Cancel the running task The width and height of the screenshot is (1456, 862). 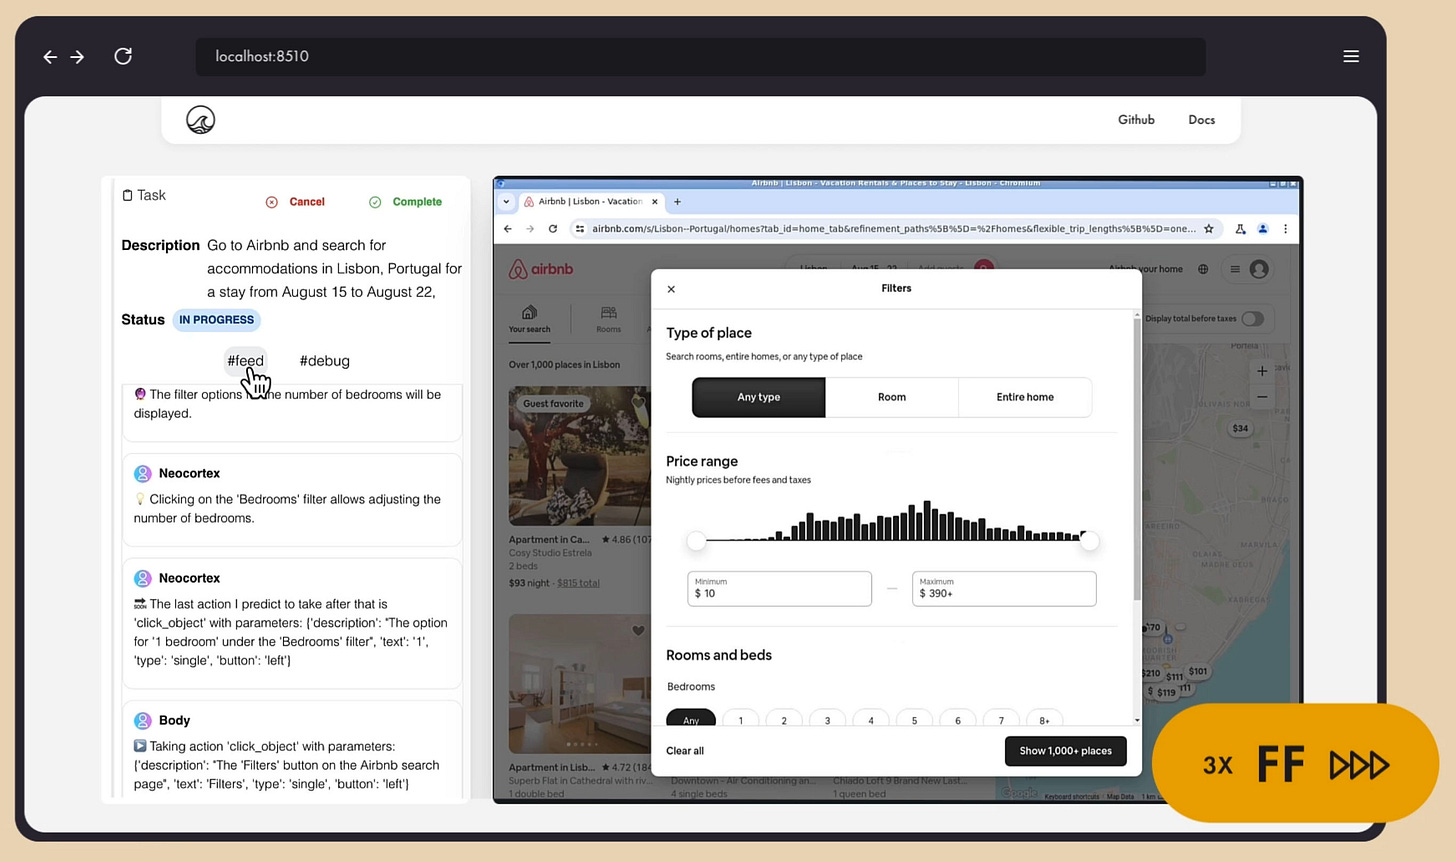coord(296,202)
